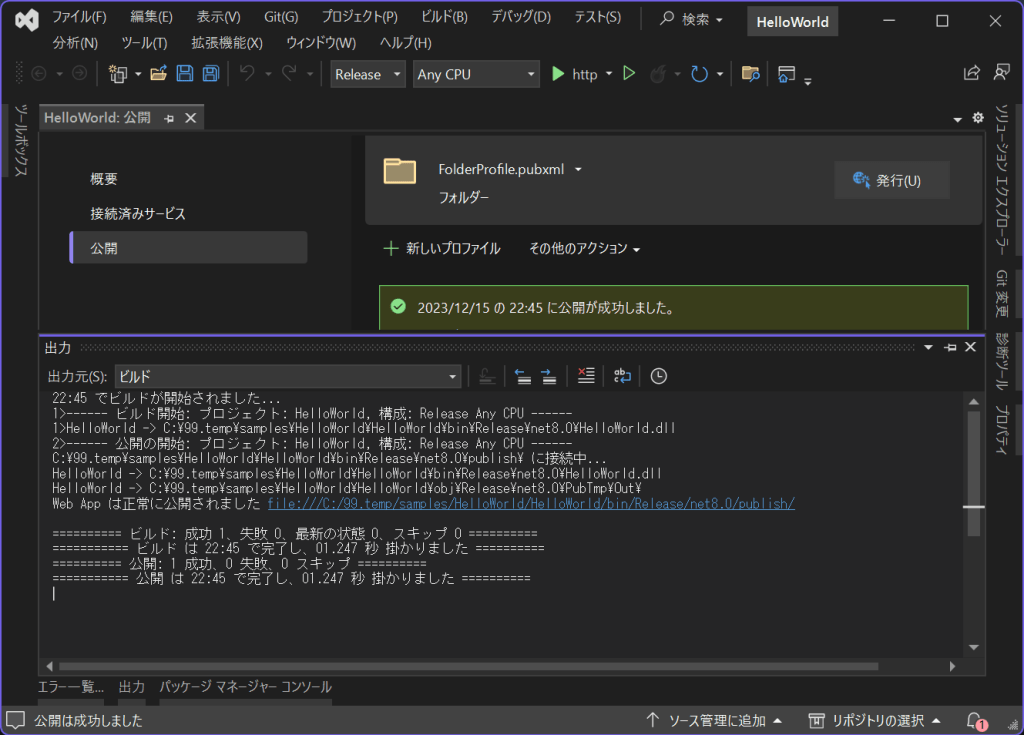Image resolution: width=1024 pixels, height=735 pixels.
Task: Pin the HelloWorld: 公開 tab
Action: [x=169, y=118]
